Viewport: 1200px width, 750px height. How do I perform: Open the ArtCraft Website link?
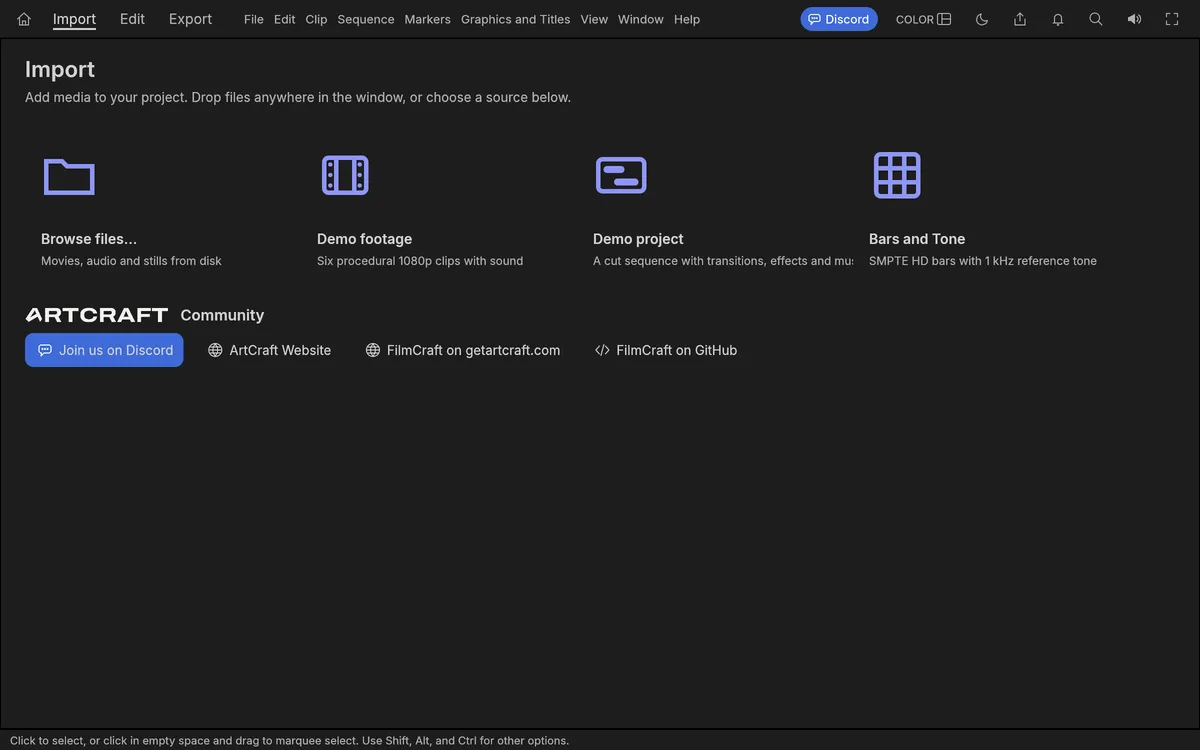(x=269, y=350)
